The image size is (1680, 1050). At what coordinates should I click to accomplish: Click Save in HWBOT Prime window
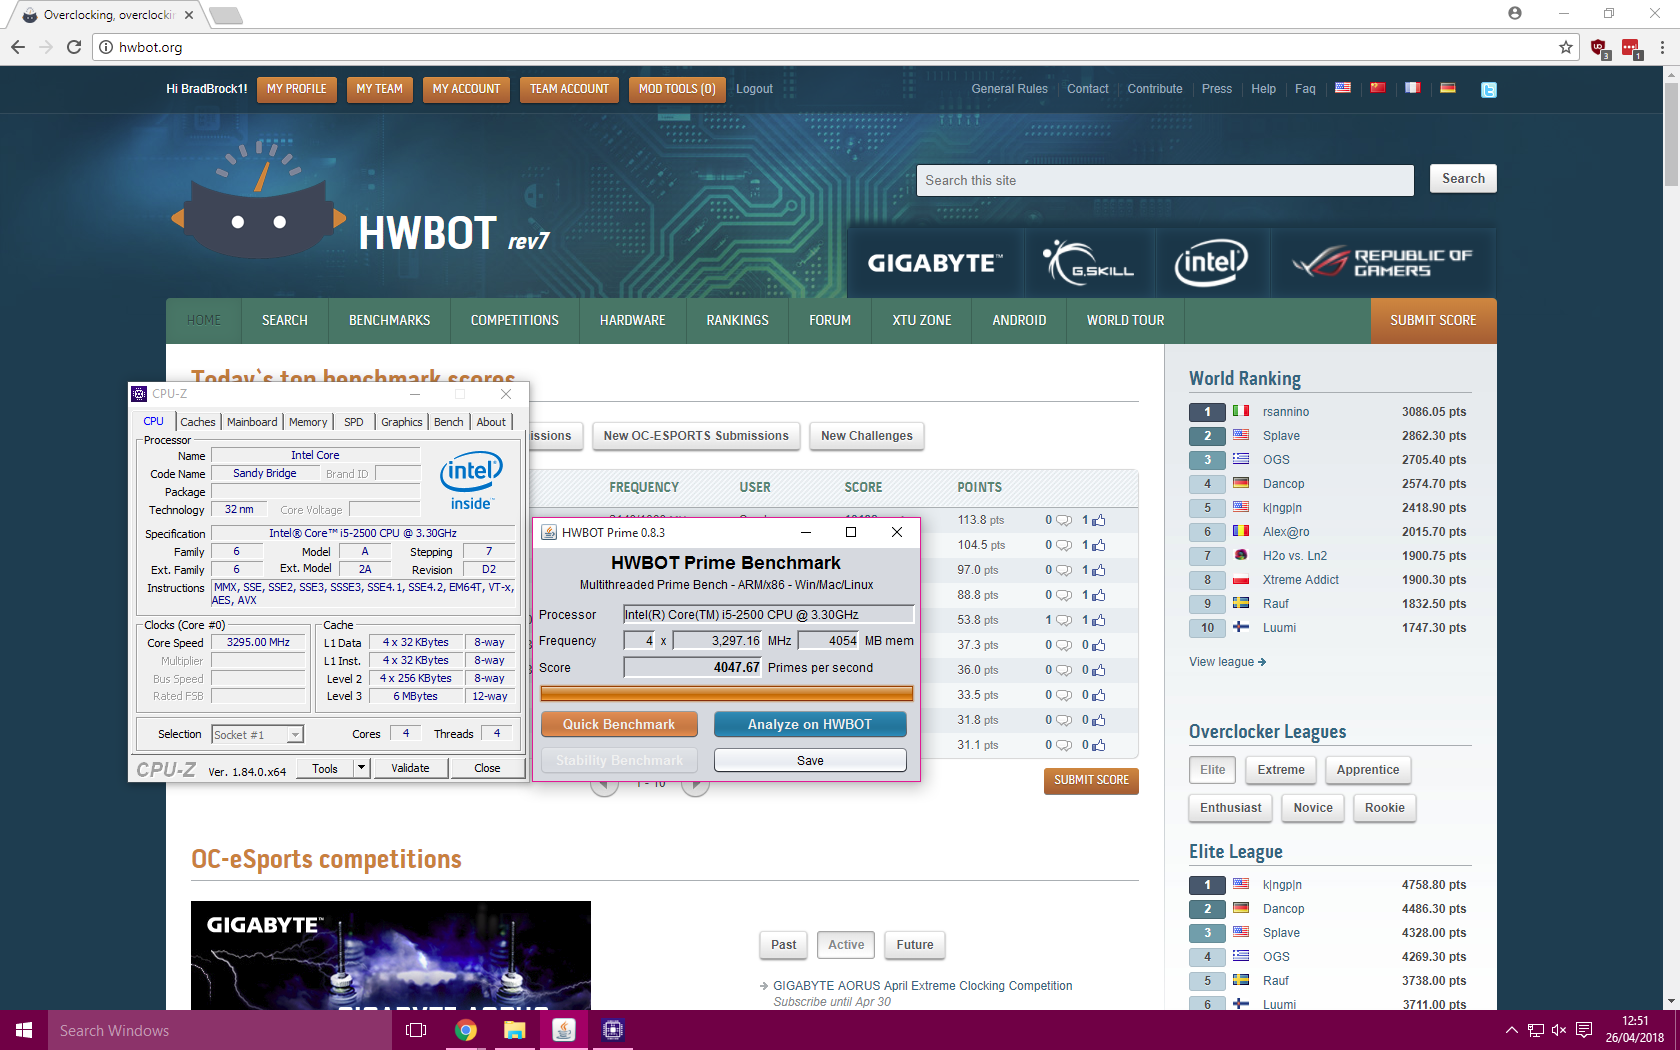[810, 760]
